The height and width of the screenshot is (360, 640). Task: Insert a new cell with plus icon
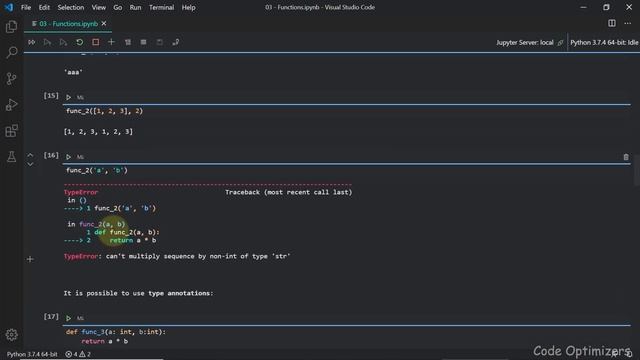[111, 42]
